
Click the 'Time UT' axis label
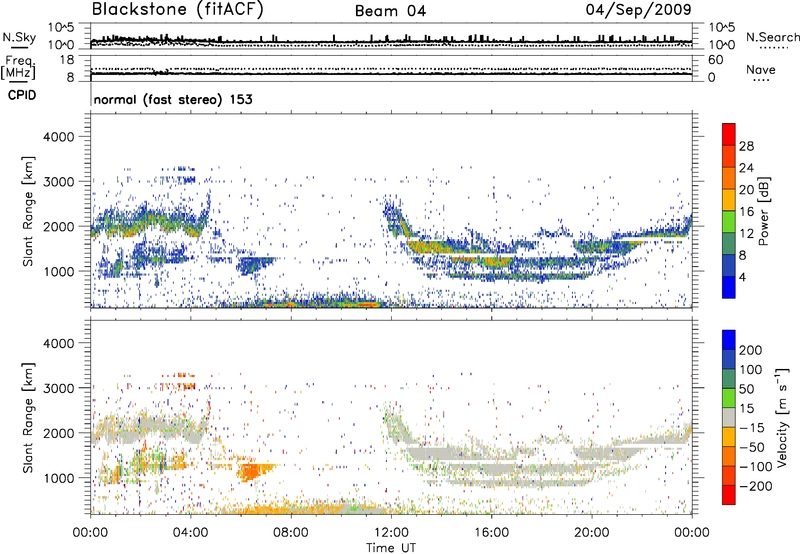(391, 548)
